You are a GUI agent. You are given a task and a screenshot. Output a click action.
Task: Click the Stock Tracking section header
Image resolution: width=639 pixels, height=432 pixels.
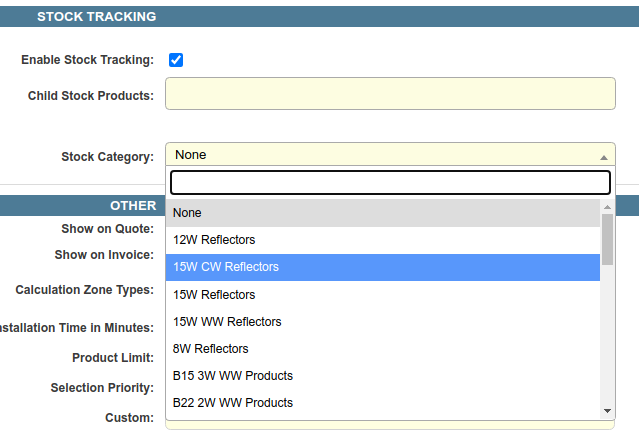[97, 17]
